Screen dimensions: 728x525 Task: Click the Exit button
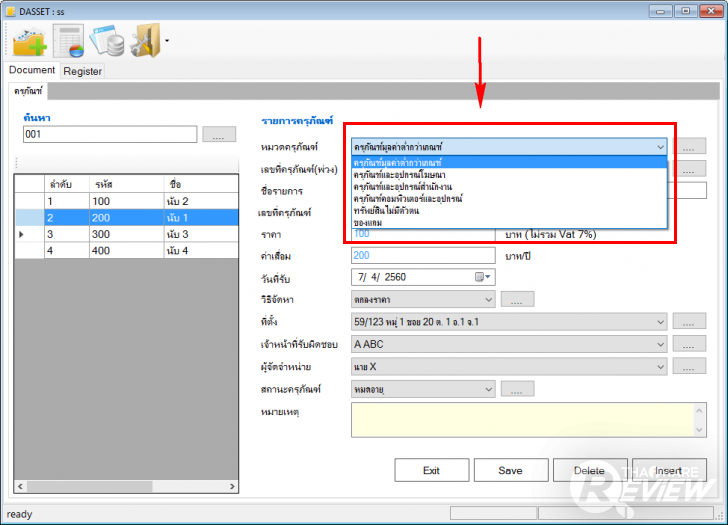(x=431, y=471)
